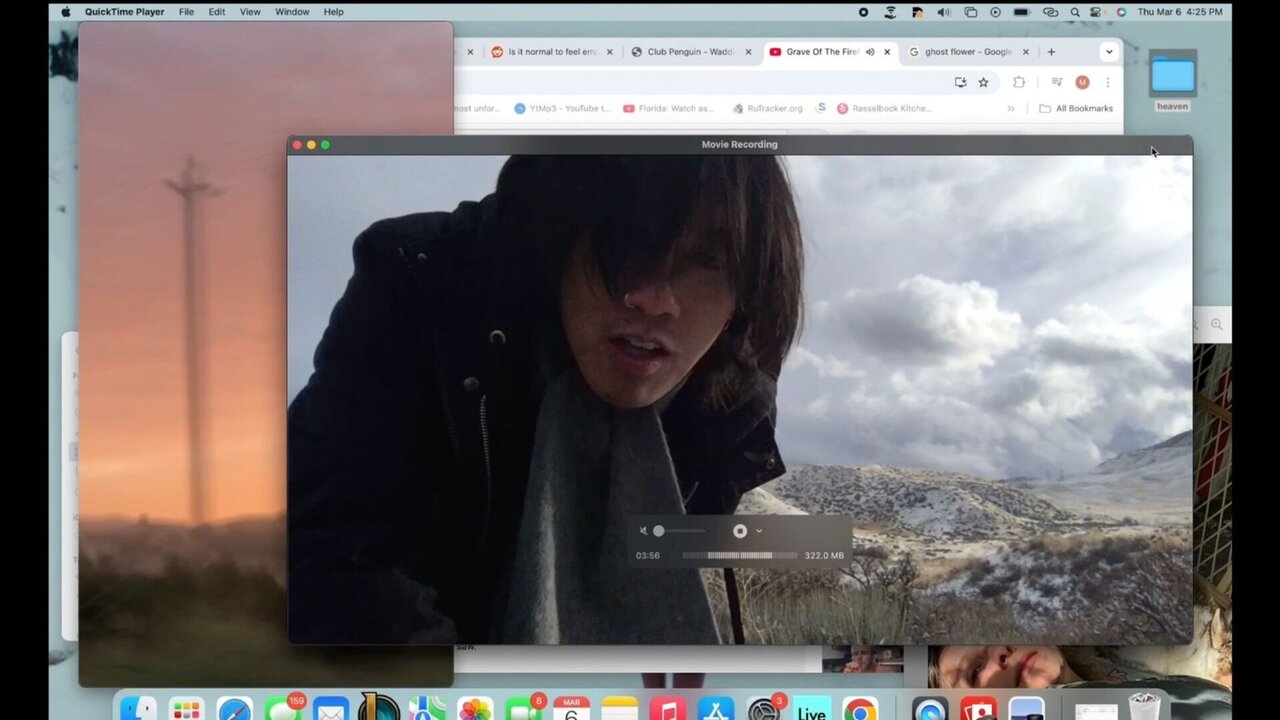This screenshot has height=720, width=1280.
Task: Open battery status in the menu bar
Action: click(1021, 12)
